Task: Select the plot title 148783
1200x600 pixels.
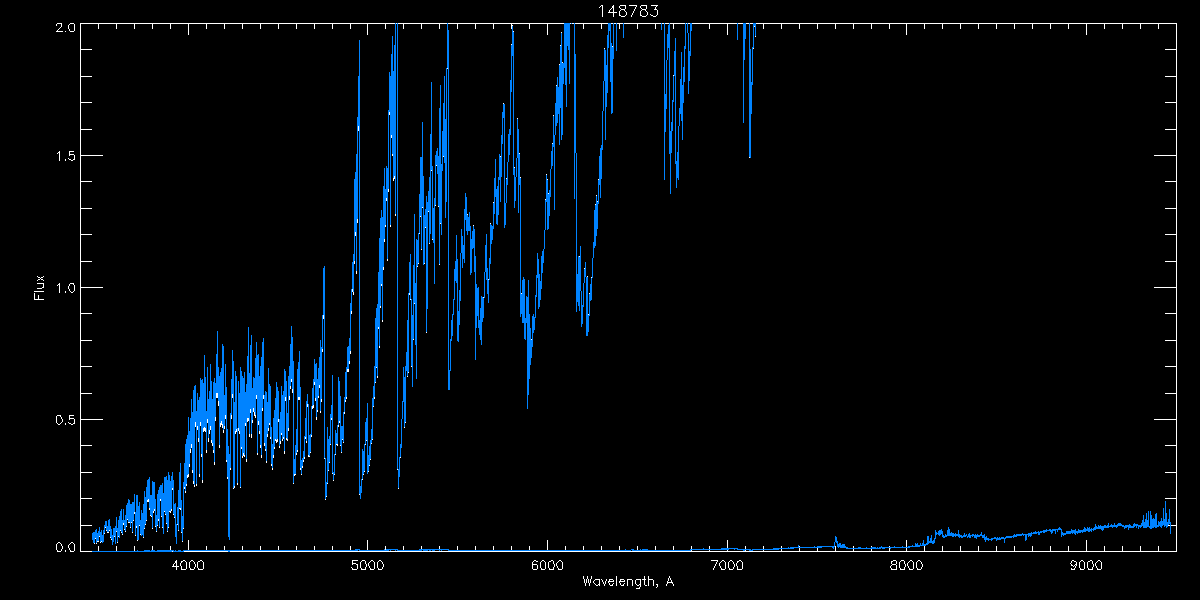Action: pos(628,11)
